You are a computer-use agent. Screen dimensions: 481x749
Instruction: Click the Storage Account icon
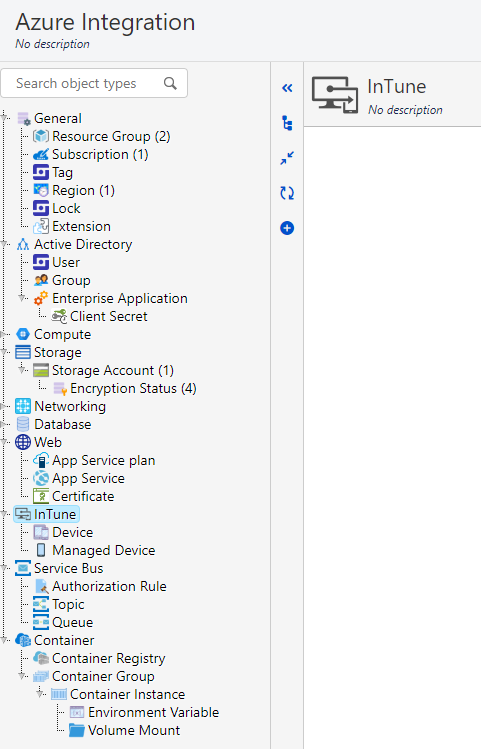tap(41, 370)
